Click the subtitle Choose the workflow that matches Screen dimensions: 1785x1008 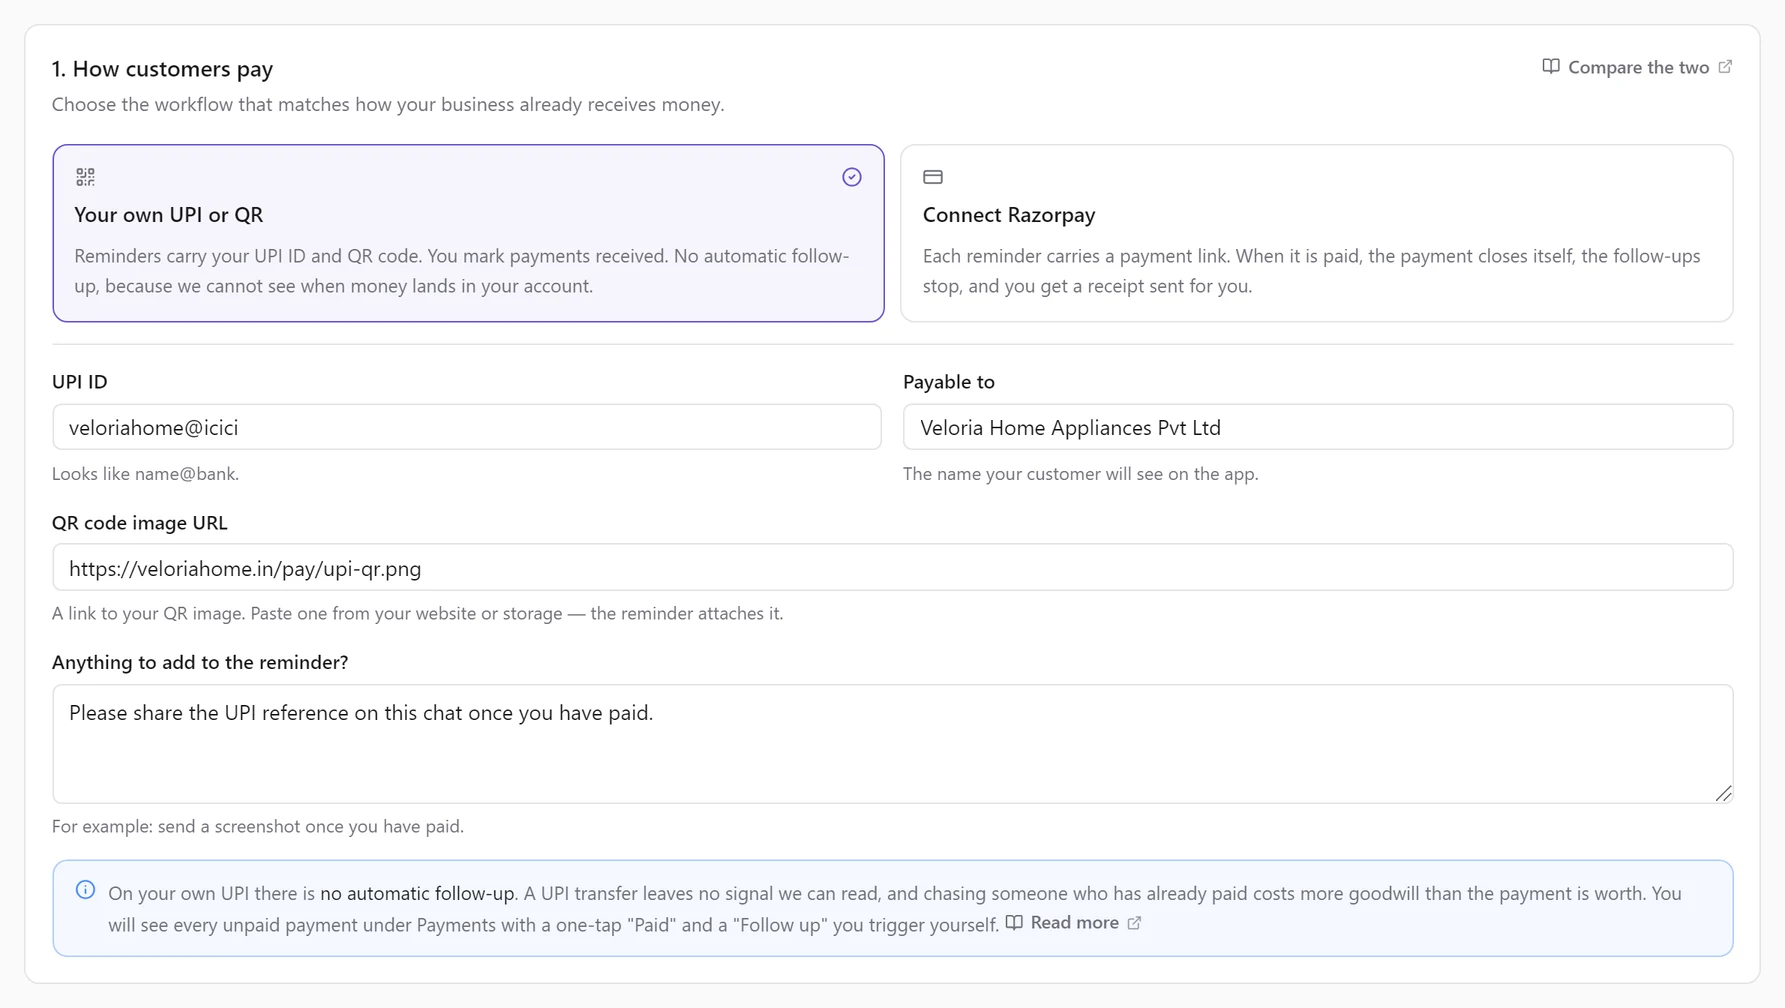tap(388, 105)
